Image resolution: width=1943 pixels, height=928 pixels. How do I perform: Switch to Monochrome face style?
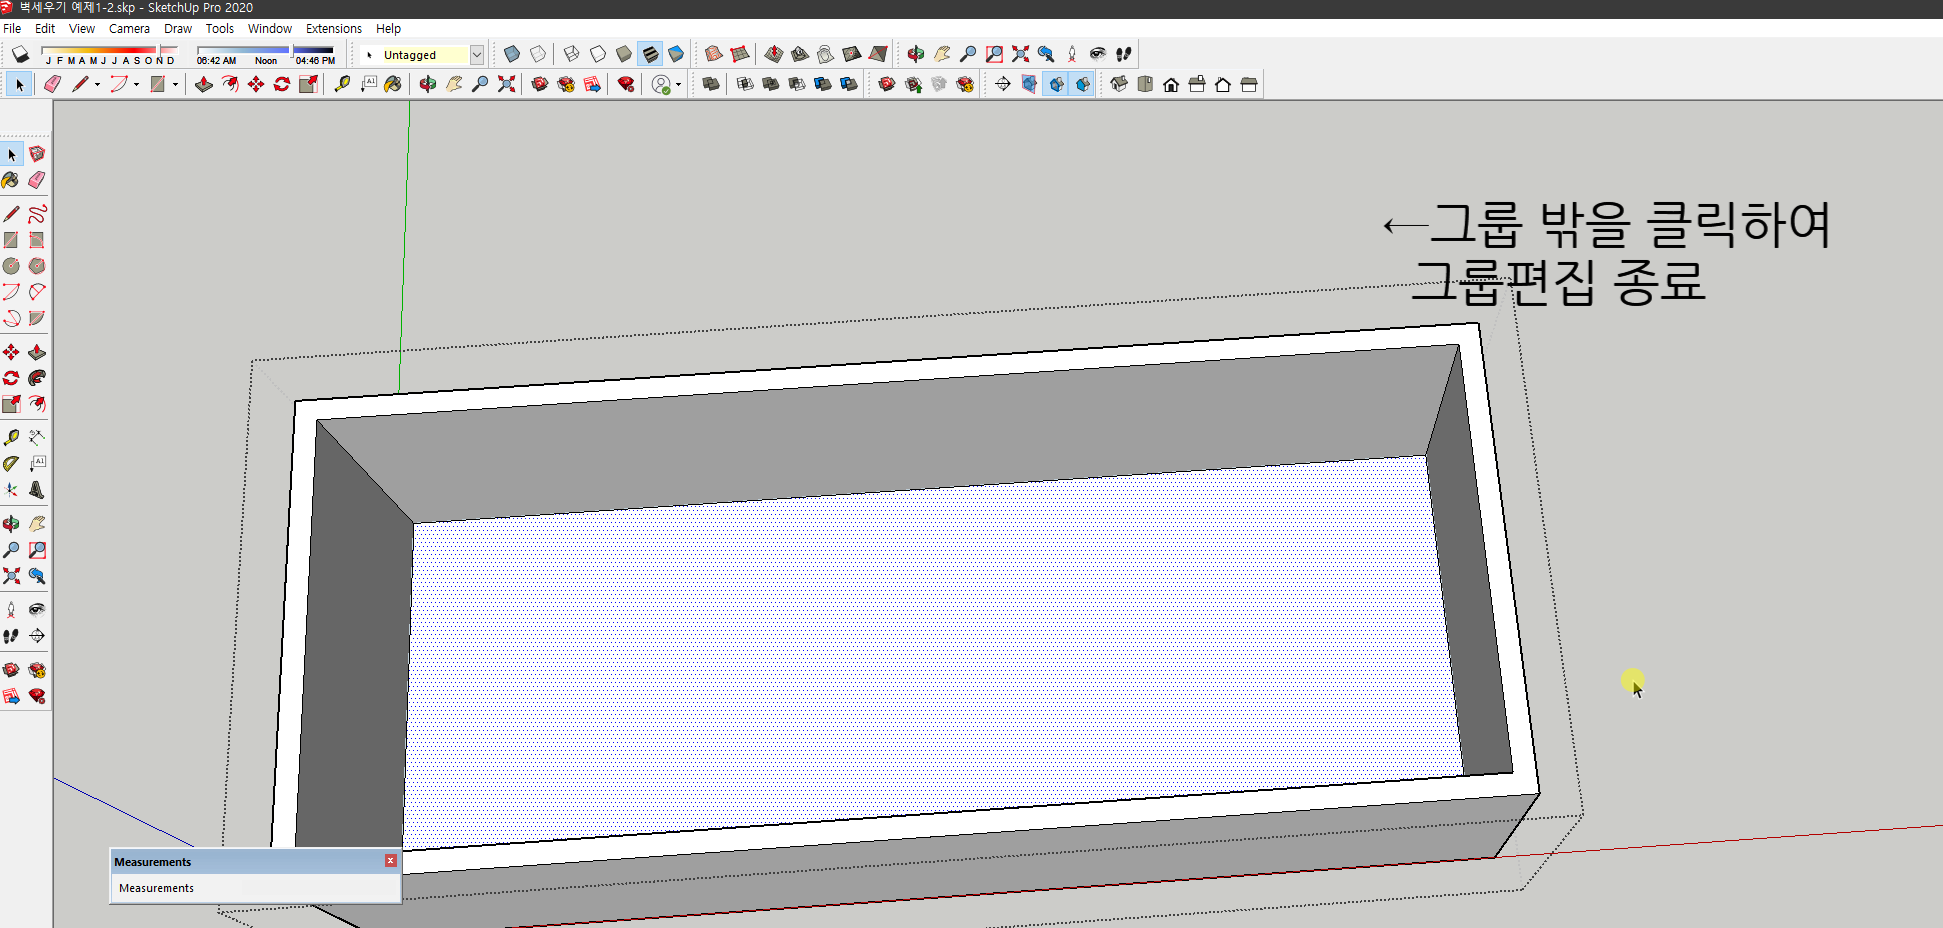[676, 54]
